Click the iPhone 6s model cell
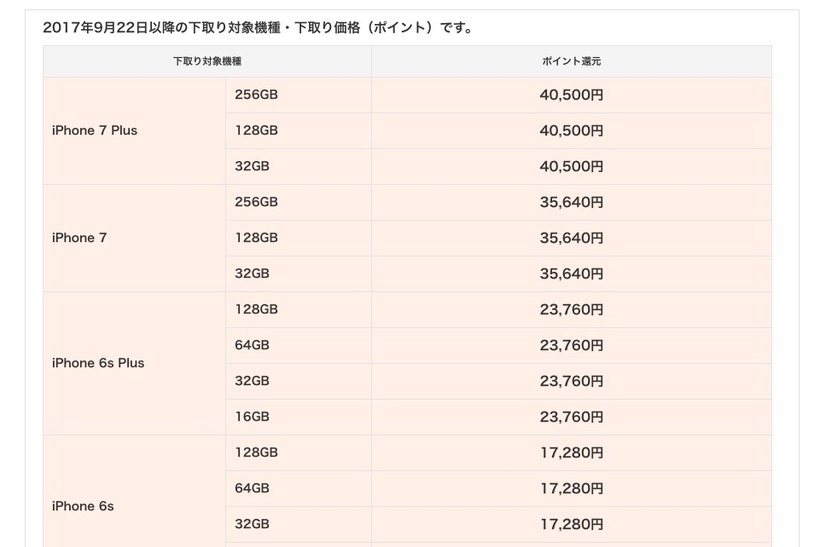The width and height of the screenshot is (826, 547). click(x=134, y=491)
